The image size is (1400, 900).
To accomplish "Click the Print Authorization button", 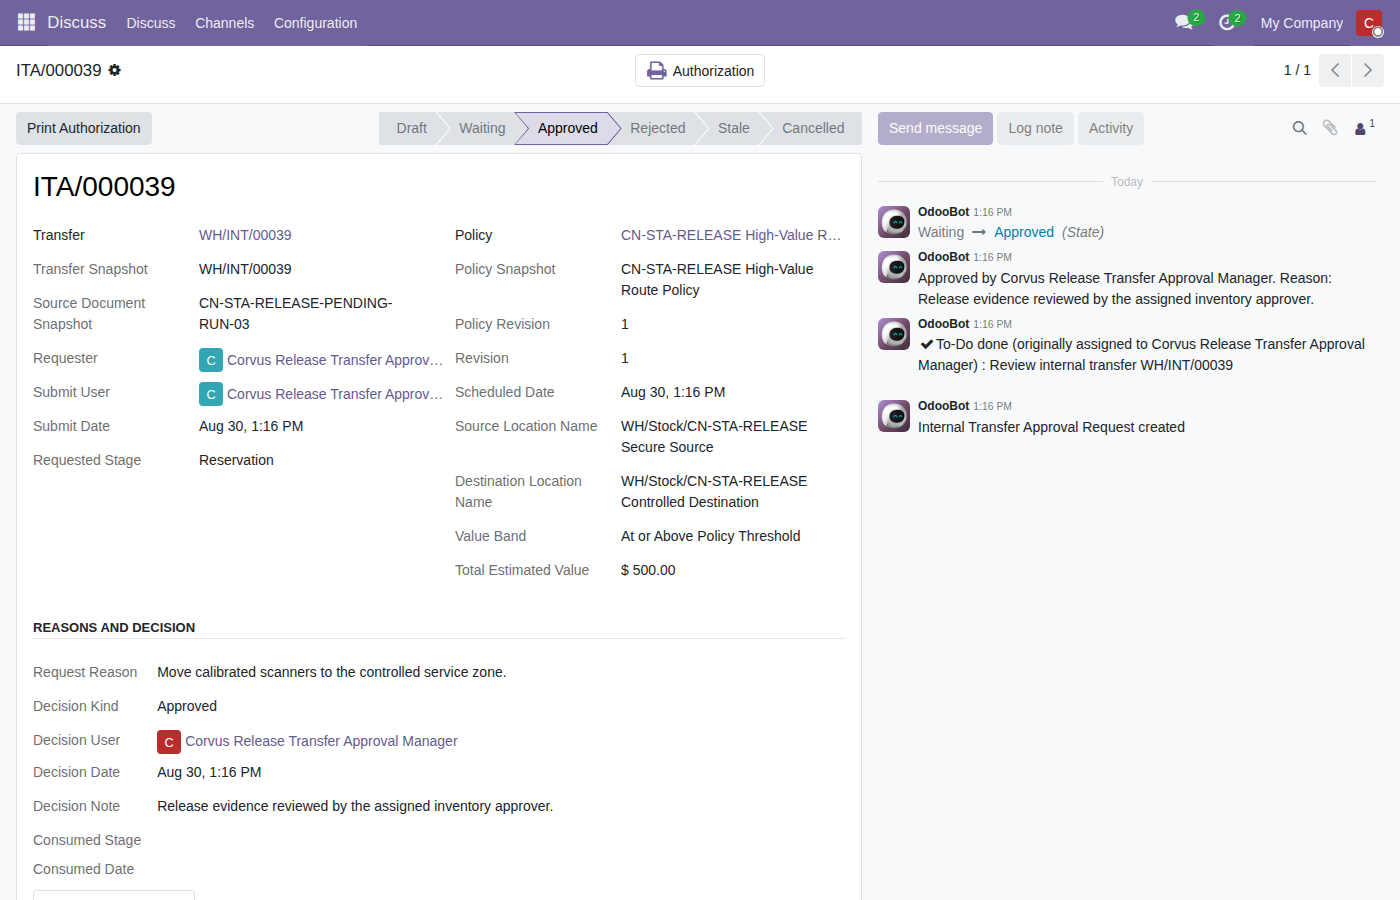I will pyautogui.click(x=84, y=128).
